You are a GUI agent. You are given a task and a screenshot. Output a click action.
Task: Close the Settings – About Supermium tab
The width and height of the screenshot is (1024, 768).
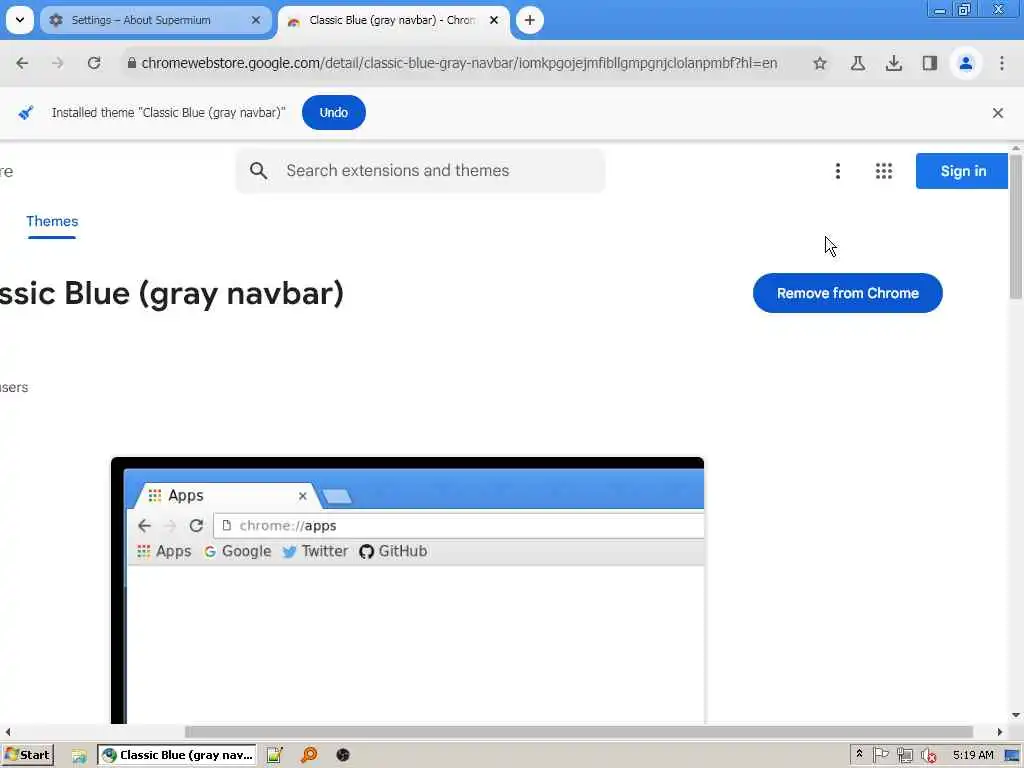(256, 20)
